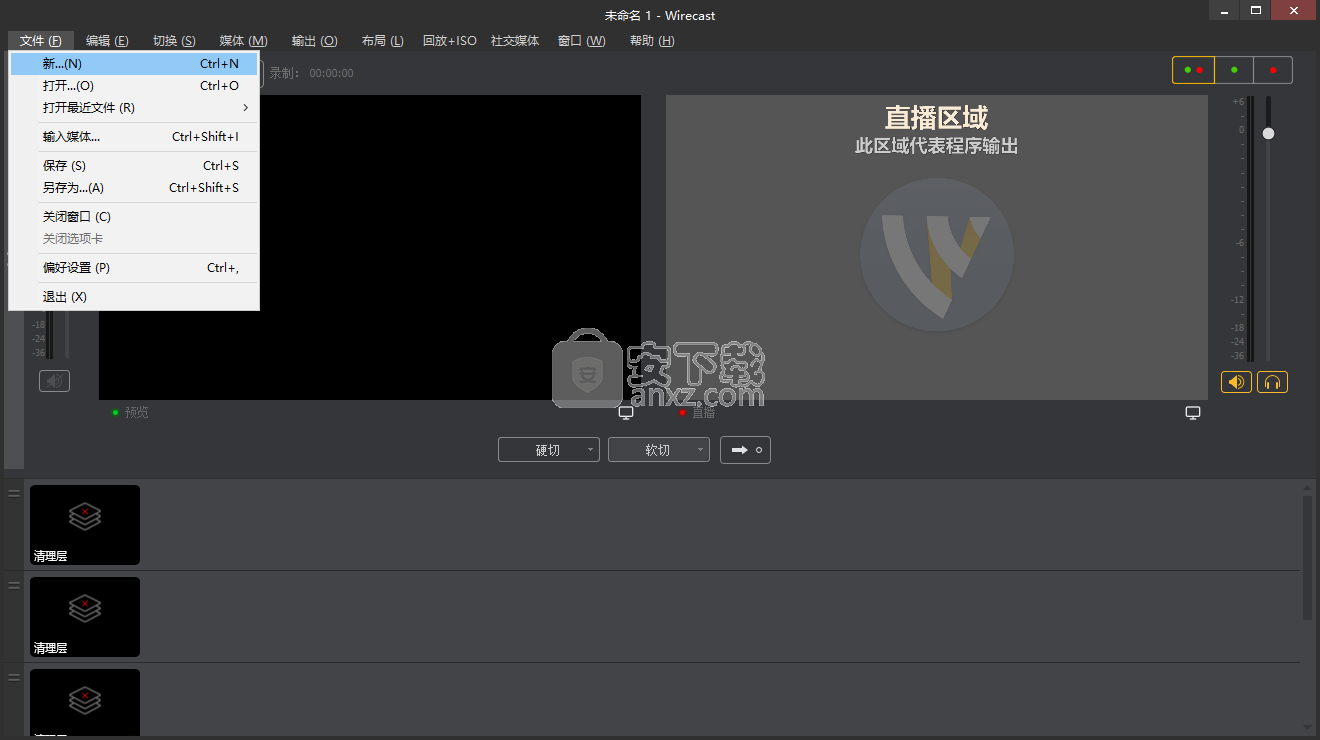Open the 硬切 transition dropdown arrow
The width and height of the screenshot is (1320, 740).
click(x=590, y=450)
